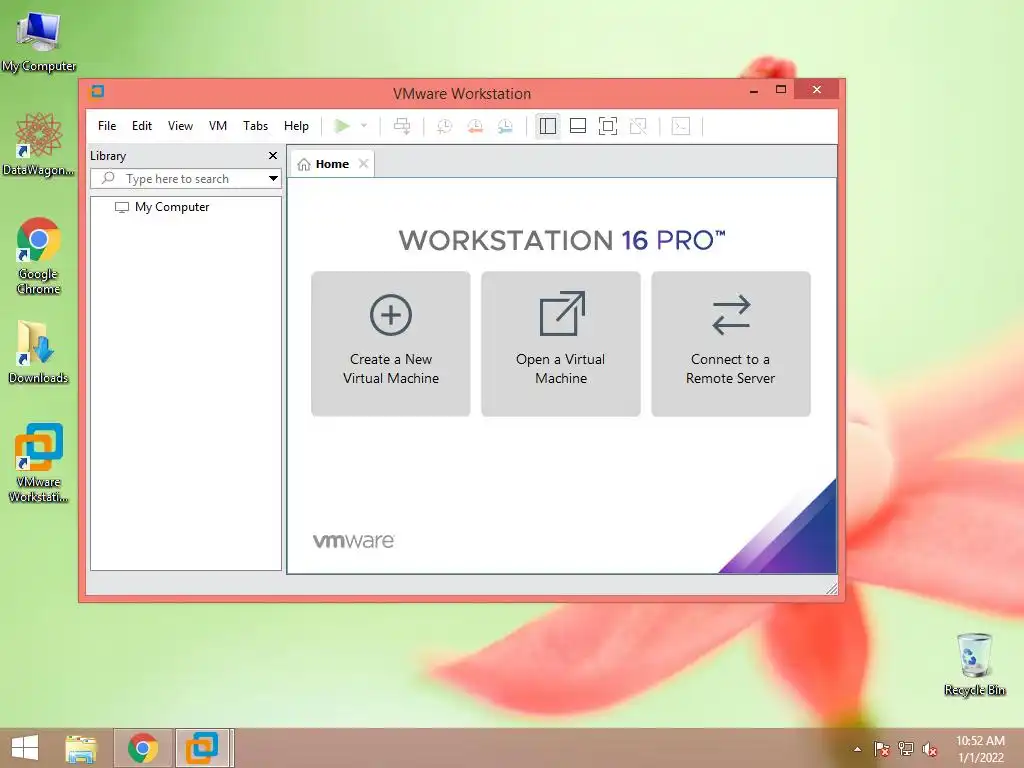Click the window resize grip corner
Viewport: 1024px width, 768px height.
click(831, 588)
